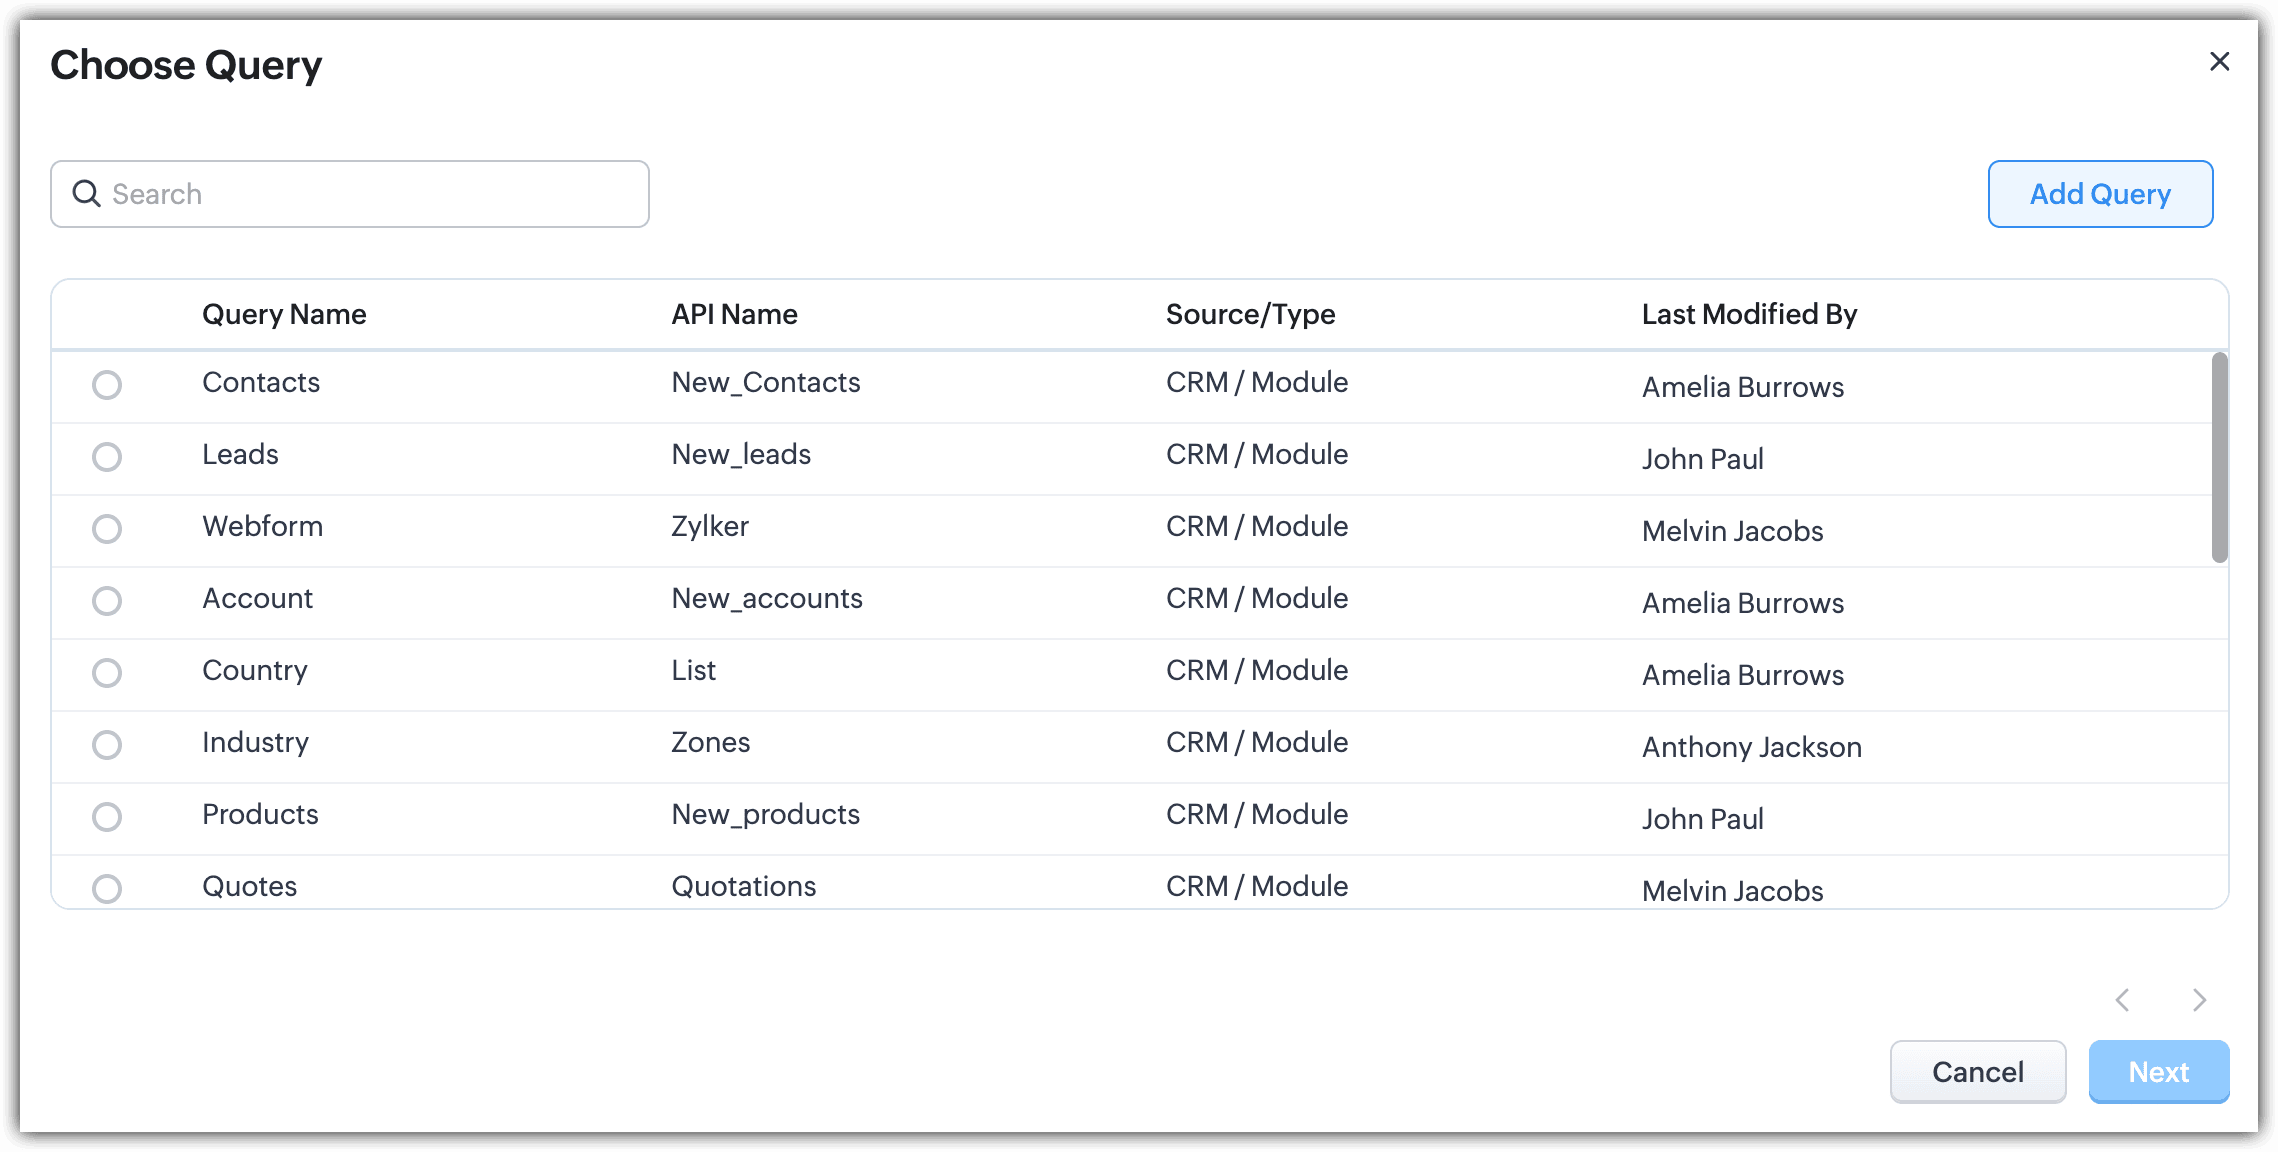Click the Next button
The image size is (2278, 1152).
coord(2158,1072)
